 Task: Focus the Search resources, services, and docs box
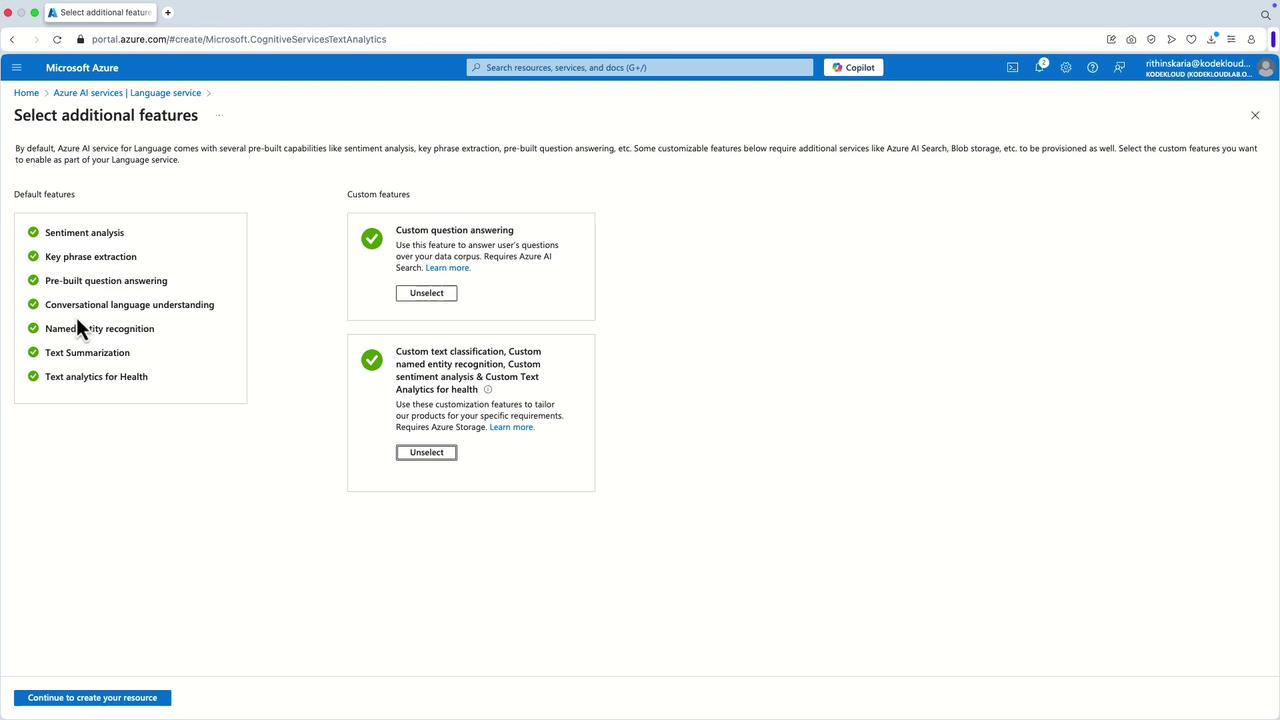click(x=640, y=67)
